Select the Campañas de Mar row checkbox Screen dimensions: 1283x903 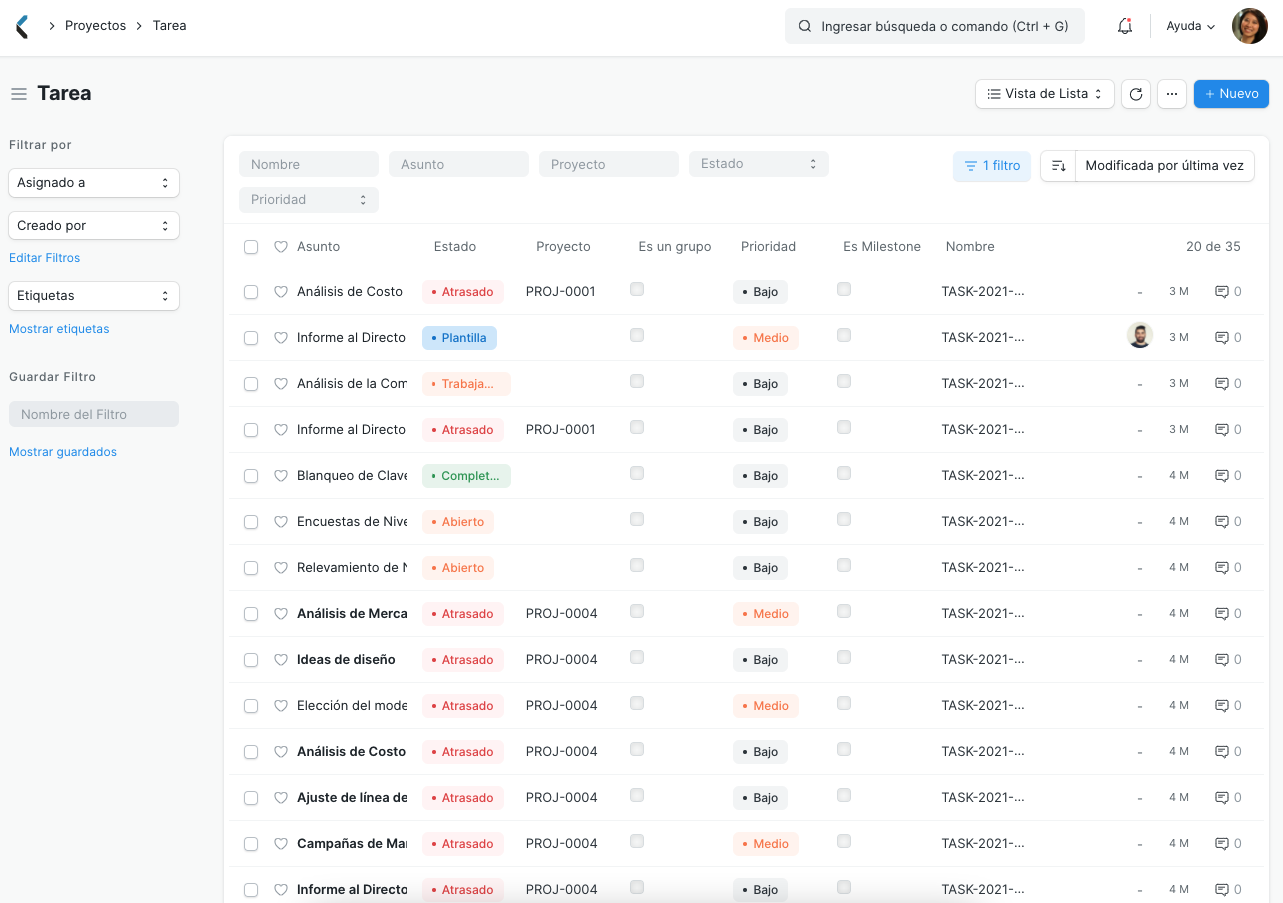click(x=251, y=844)
